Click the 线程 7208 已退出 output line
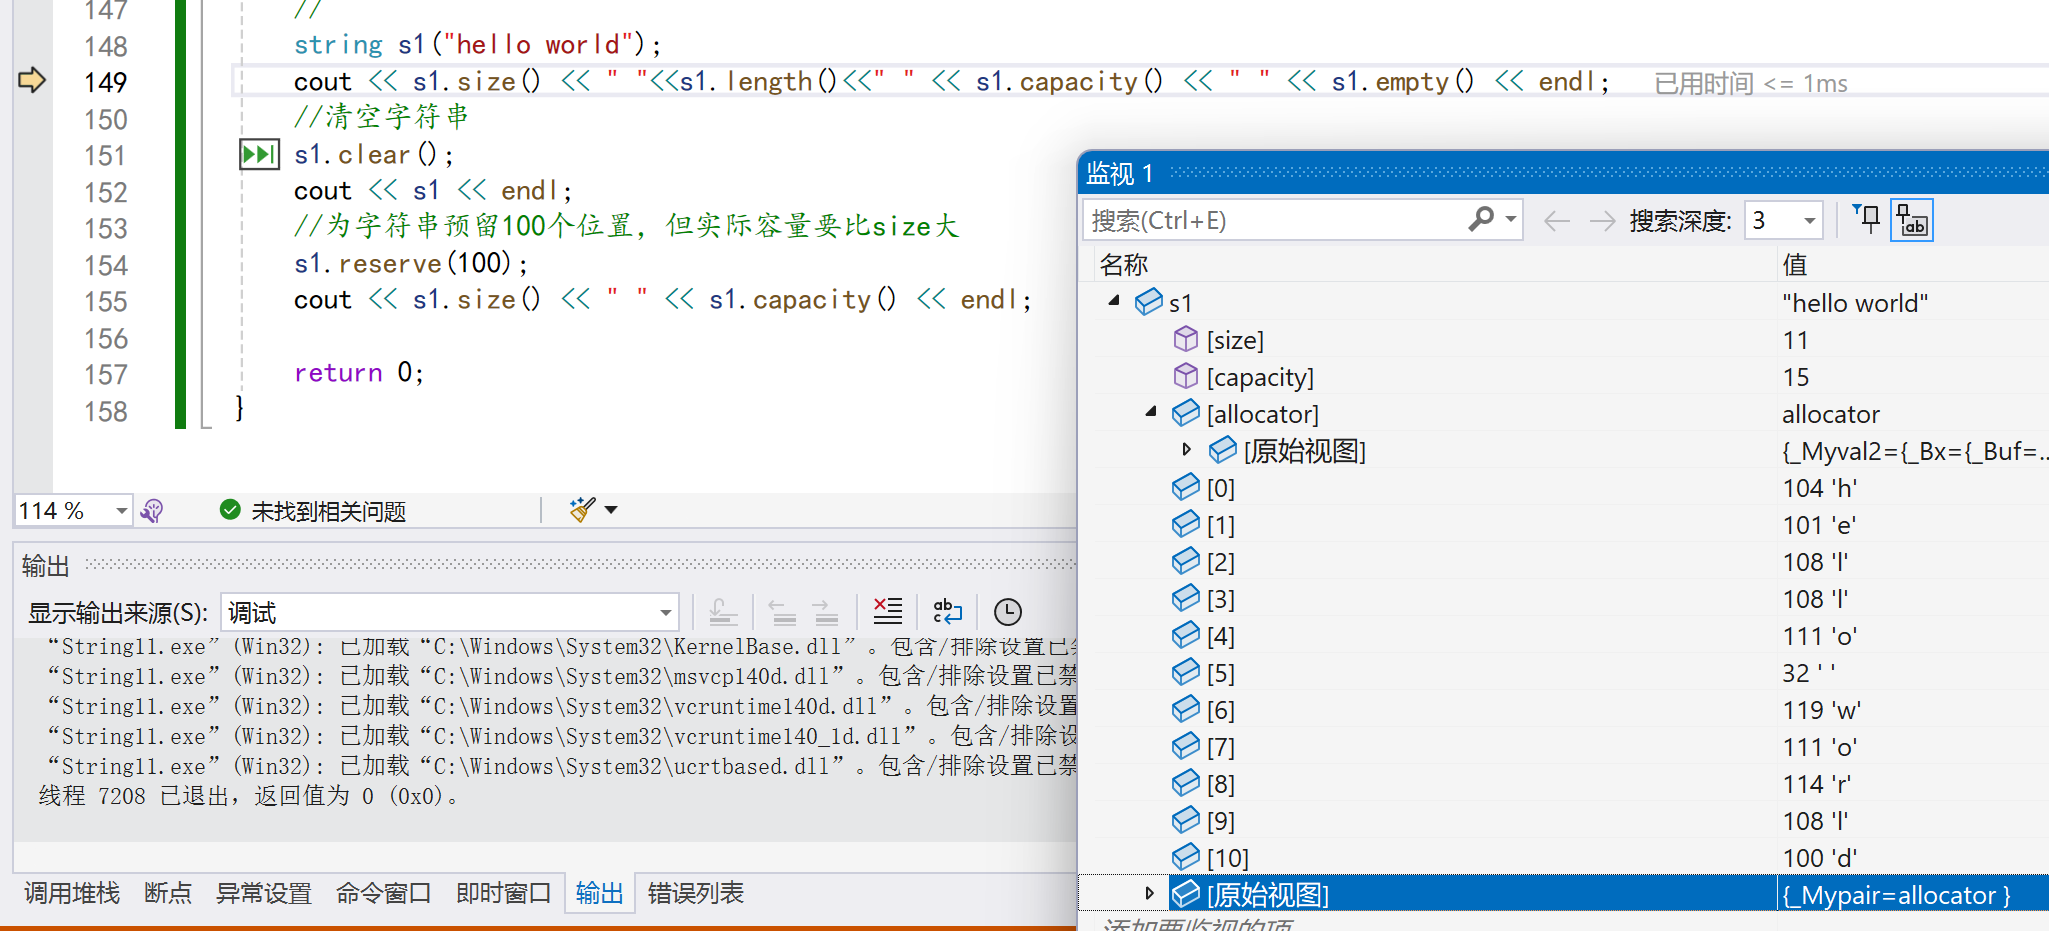 click(x=249, y=796)
